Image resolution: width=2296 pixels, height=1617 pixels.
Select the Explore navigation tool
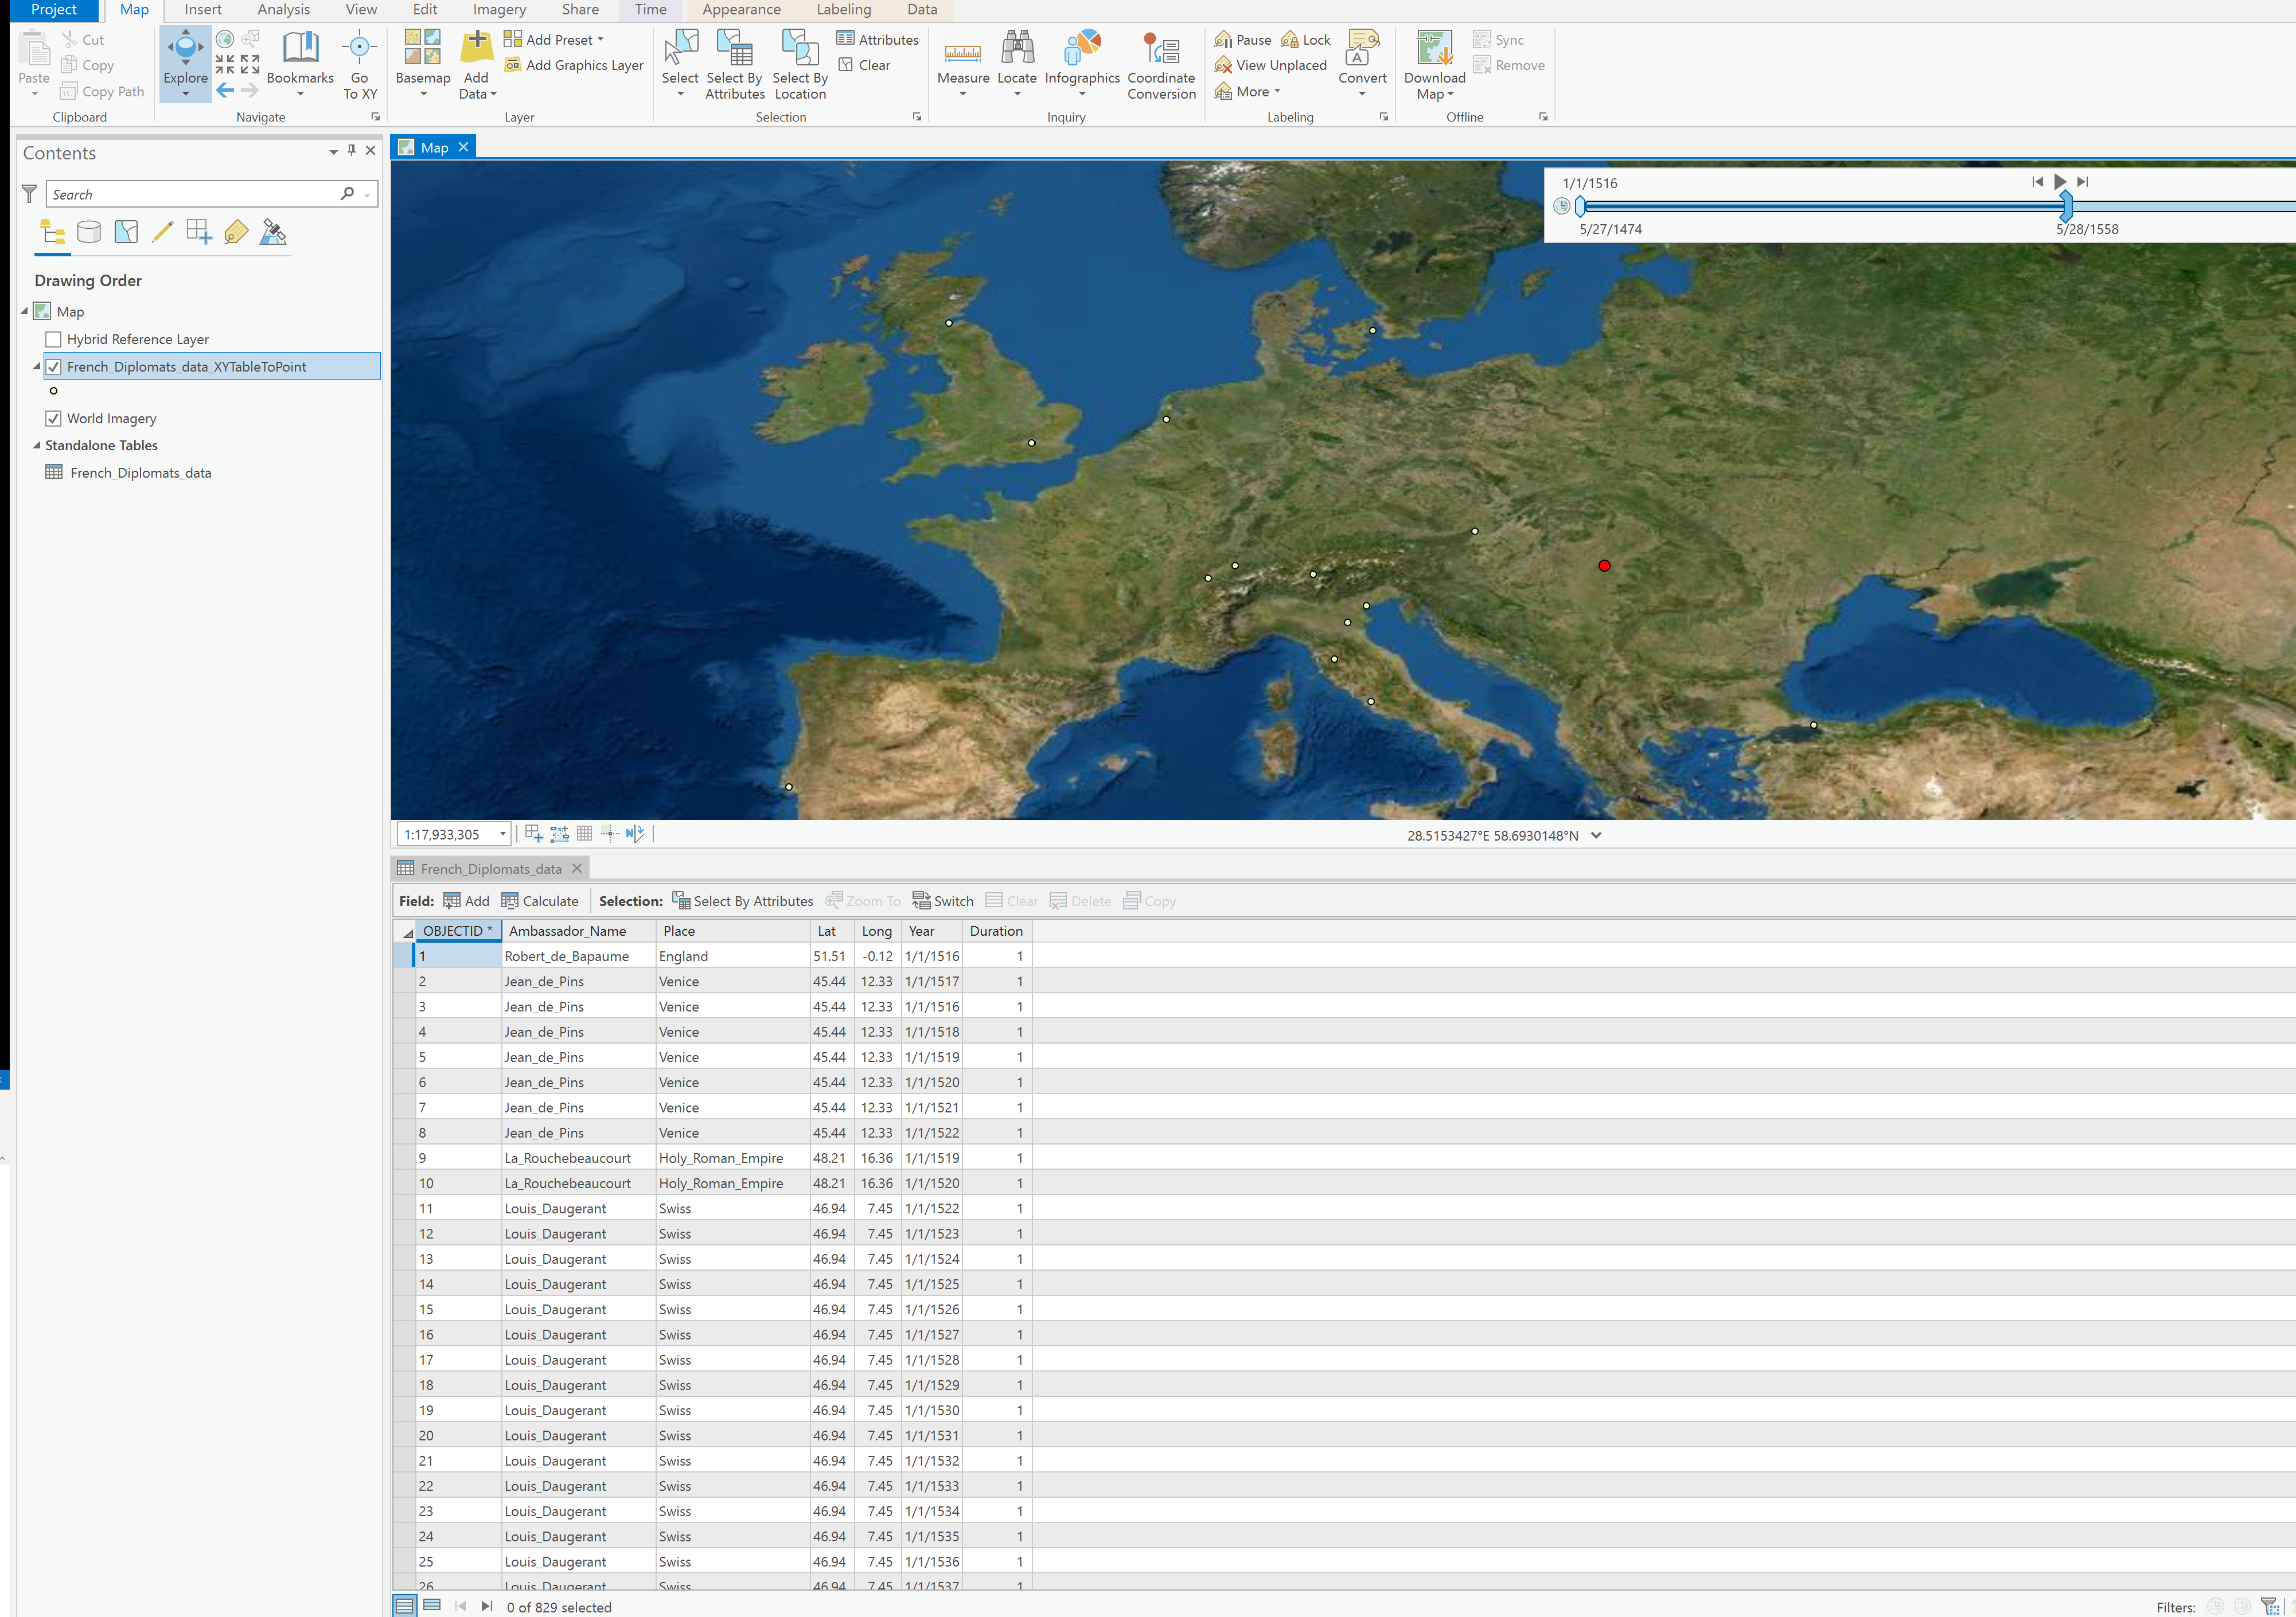point(185,63)
